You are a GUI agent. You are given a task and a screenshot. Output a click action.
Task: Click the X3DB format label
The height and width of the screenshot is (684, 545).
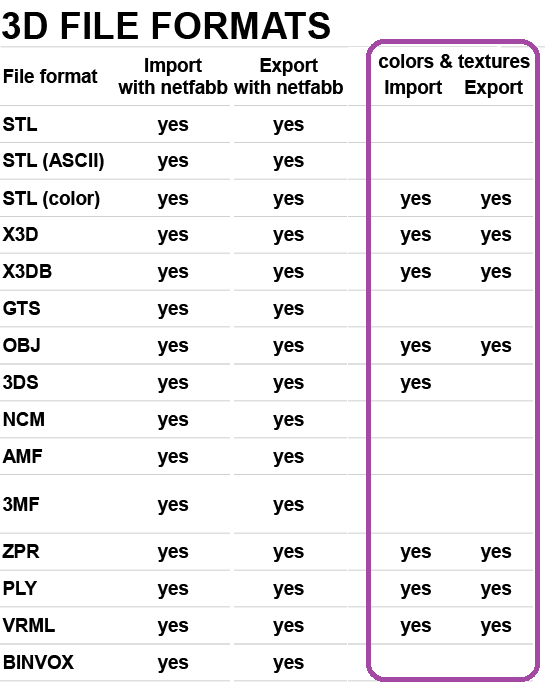[27, 271]
